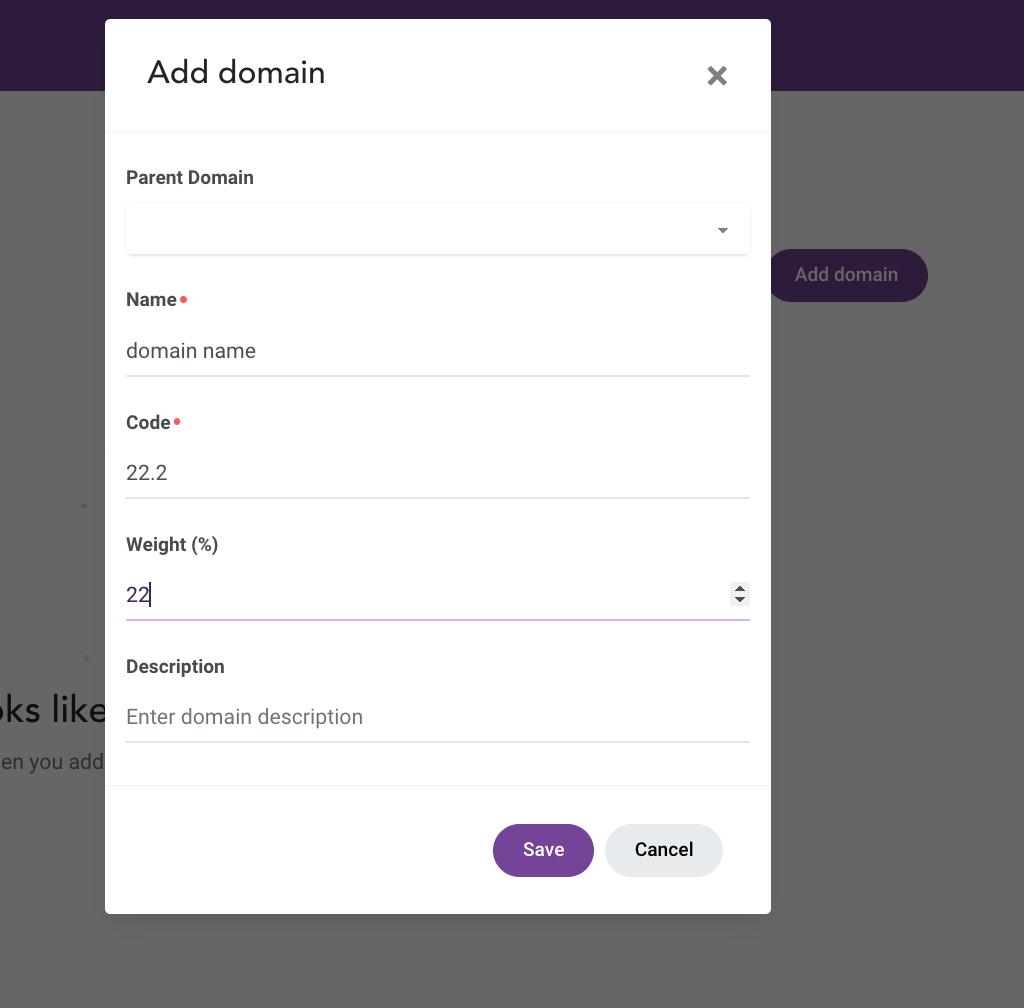Image resolution: width=1024 pixels, height=1008 pixels.
Task: Save the new domain
Action: pyautogui.click(x=543, y=850)
